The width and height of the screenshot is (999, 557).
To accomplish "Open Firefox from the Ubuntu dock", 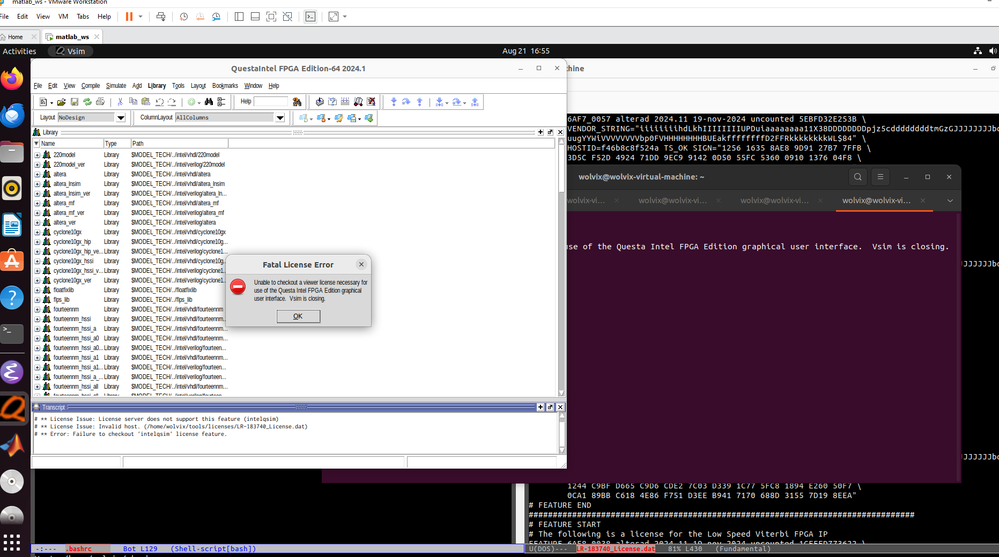I will (13, 79).
